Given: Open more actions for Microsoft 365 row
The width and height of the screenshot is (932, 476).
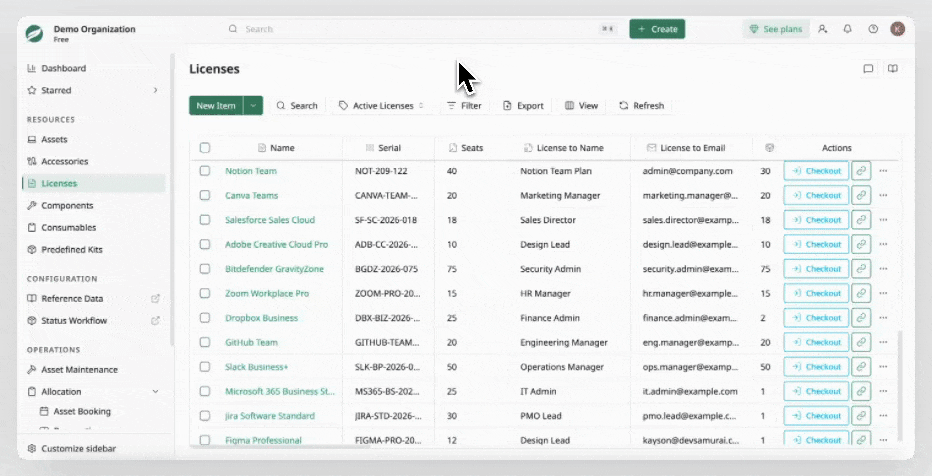Looking at the screenshot, I should tap(883, 391).
